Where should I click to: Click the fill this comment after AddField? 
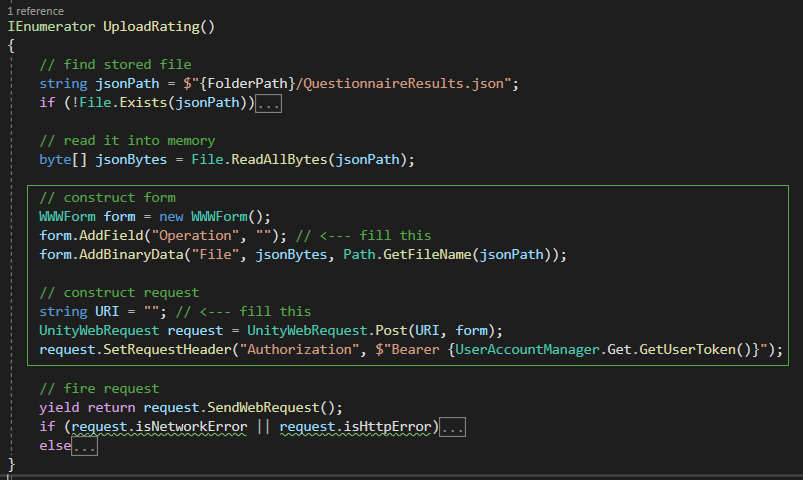364,235
